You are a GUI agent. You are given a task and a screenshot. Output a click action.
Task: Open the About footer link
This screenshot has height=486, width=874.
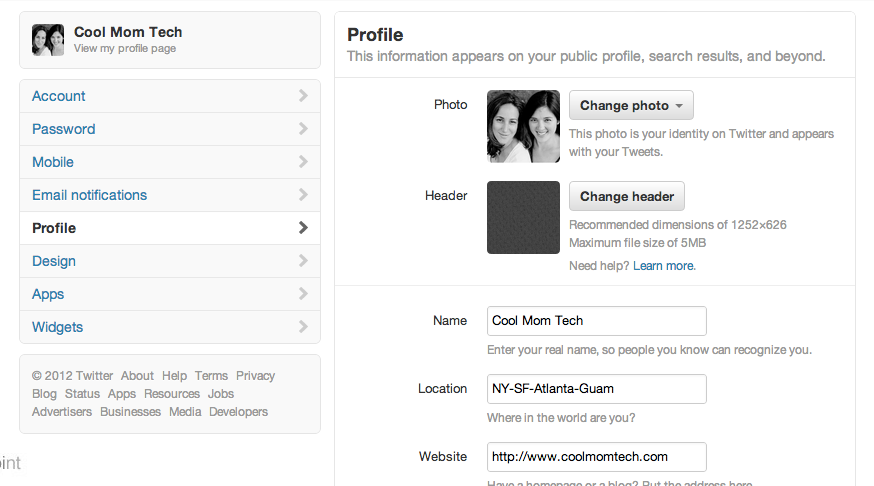137,376
